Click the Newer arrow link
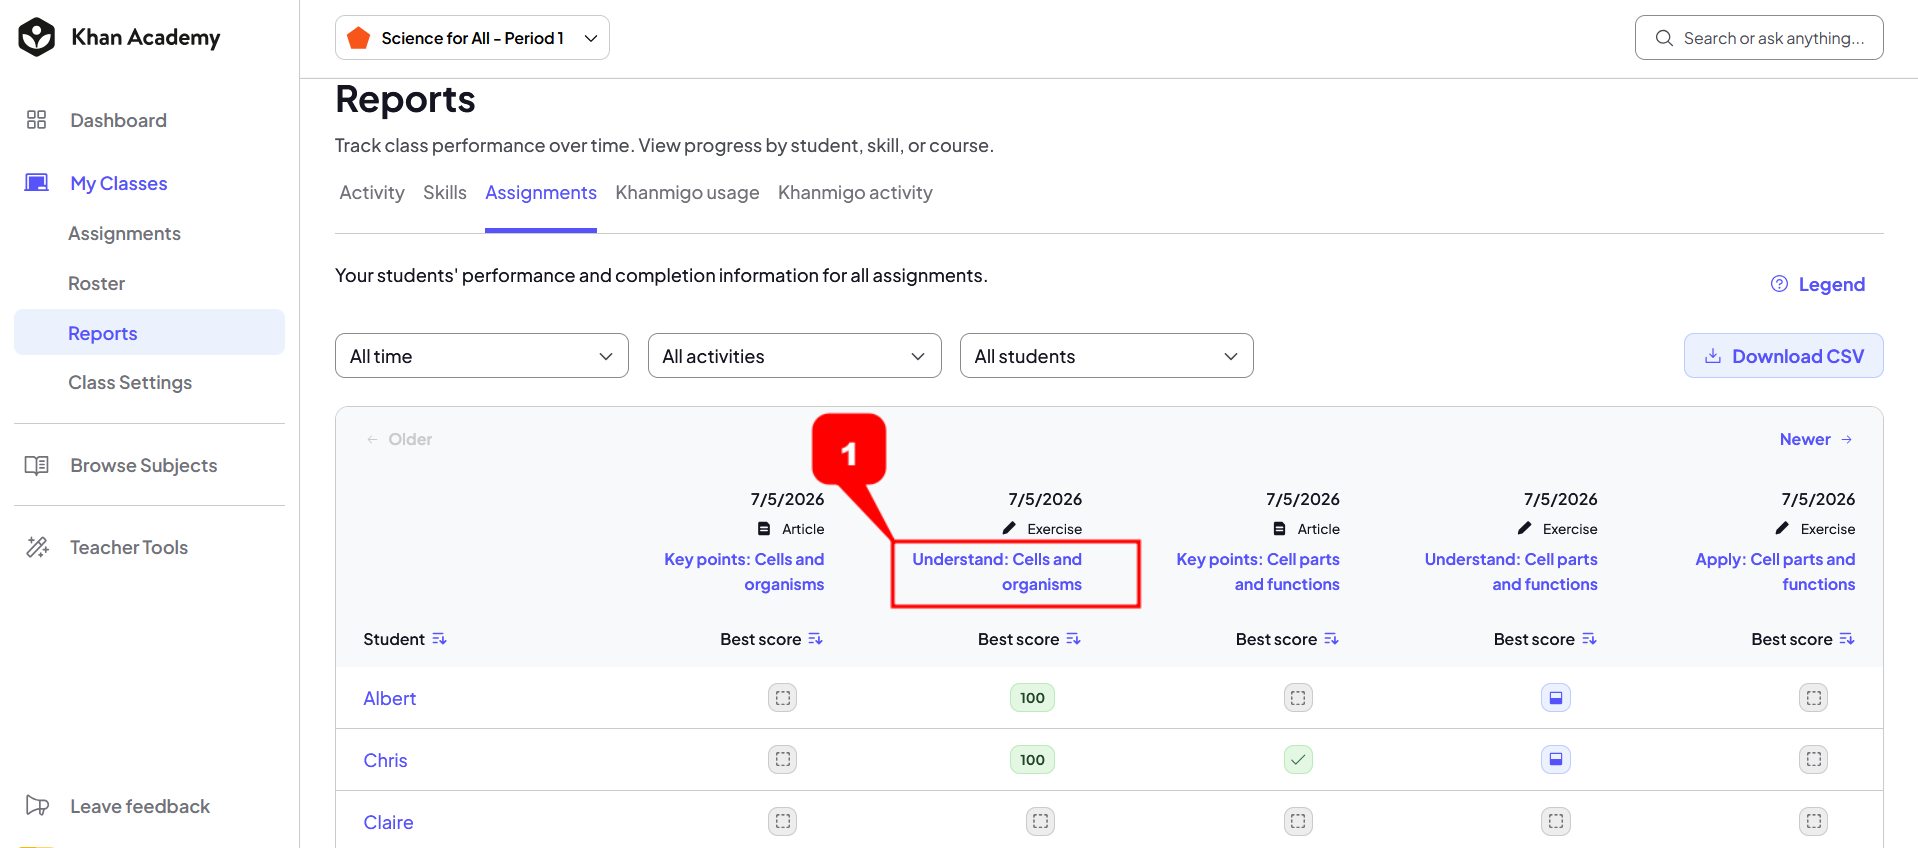The height and width of the screenshot is (848, 1918). [1816, 439]
